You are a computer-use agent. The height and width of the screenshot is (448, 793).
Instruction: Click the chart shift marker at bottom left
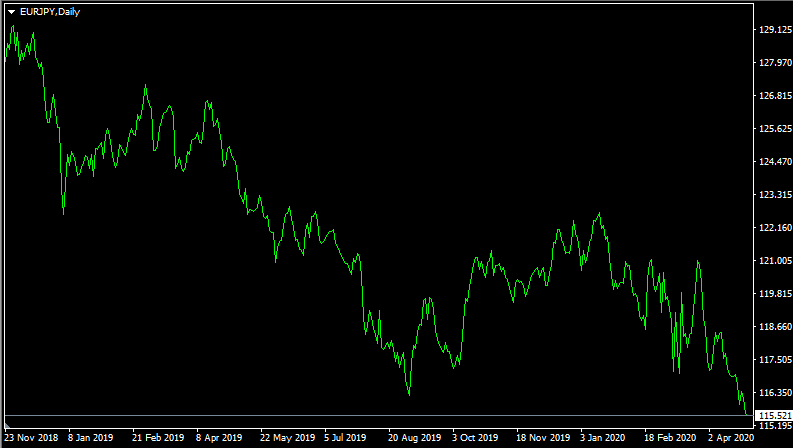click(7, 425)
